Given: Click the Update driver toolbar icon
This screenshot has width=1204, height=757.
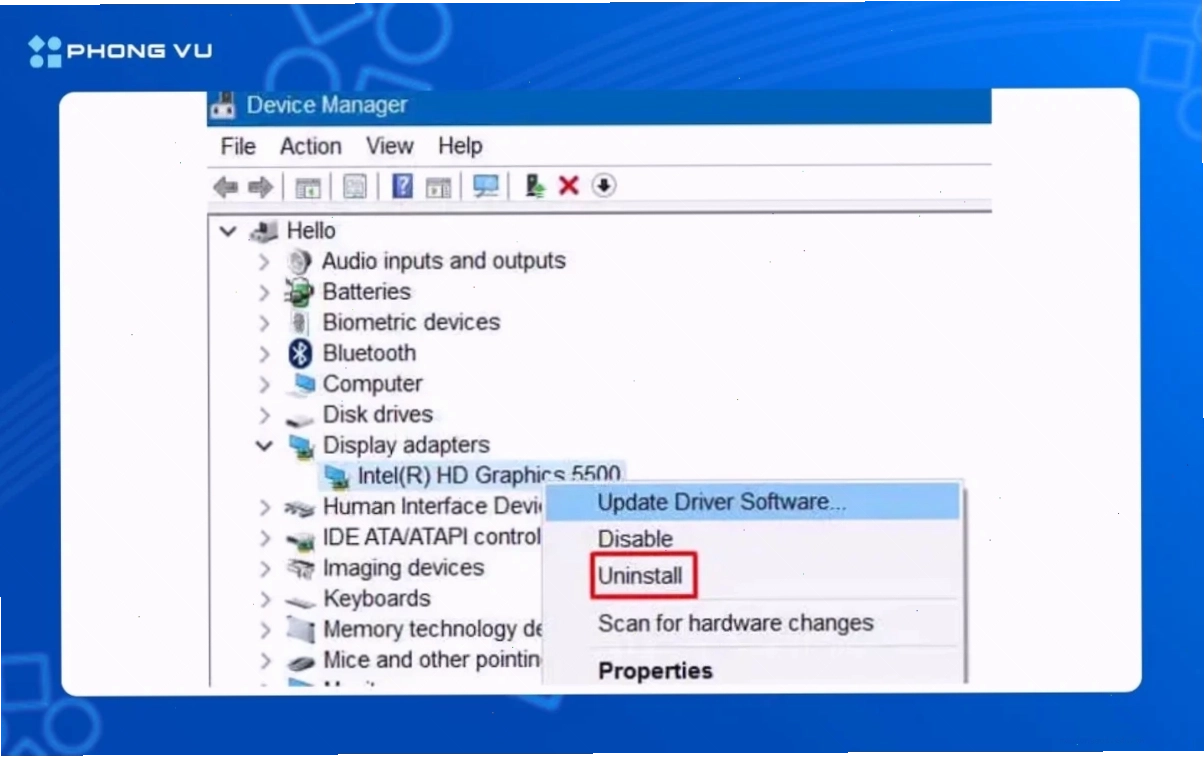Looking at the screenshot, I should pos(536,186).
